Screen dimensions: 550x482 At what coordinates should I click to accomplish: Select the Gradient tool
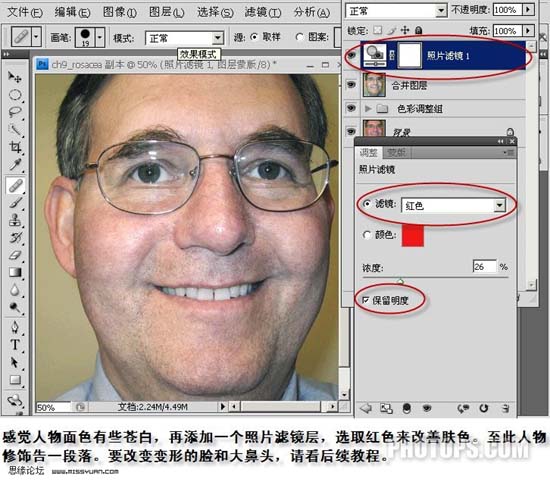15,273
